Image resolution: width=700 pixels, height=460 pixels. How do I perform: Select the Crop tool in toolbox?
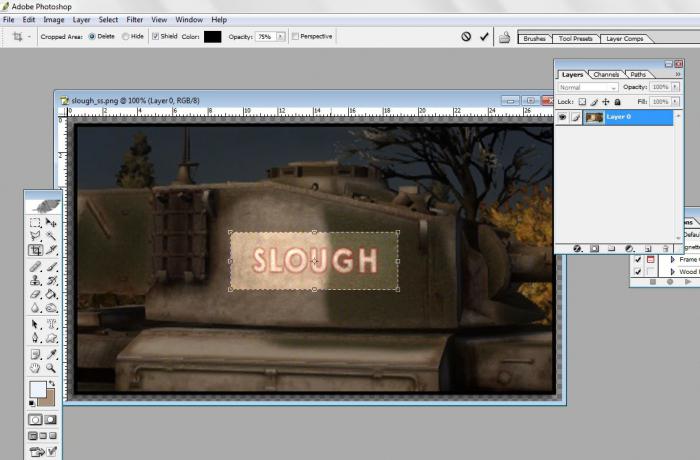(x=35, y=250)
